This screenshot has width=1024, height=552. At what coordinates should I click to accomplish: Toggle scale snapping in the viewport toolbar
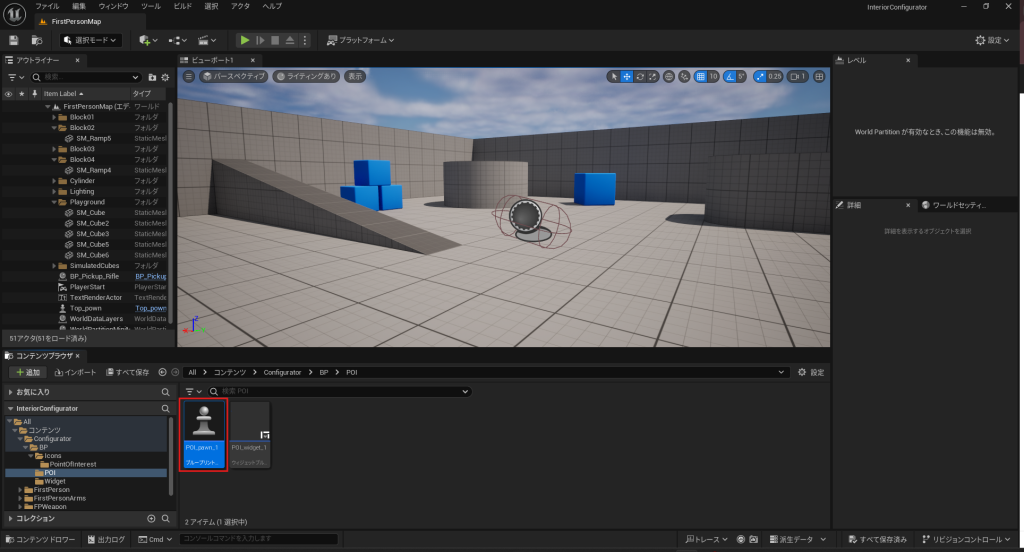pyautogui.click(x=762, y=76)
